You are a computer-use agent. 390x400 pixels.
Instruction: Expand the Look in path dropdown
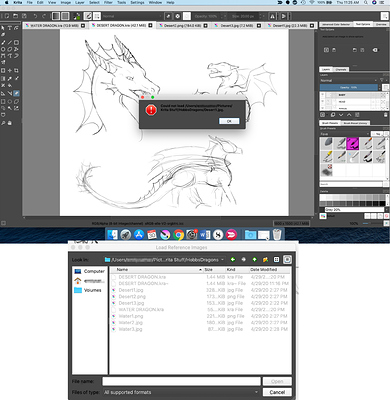click(x=164, y=259)
